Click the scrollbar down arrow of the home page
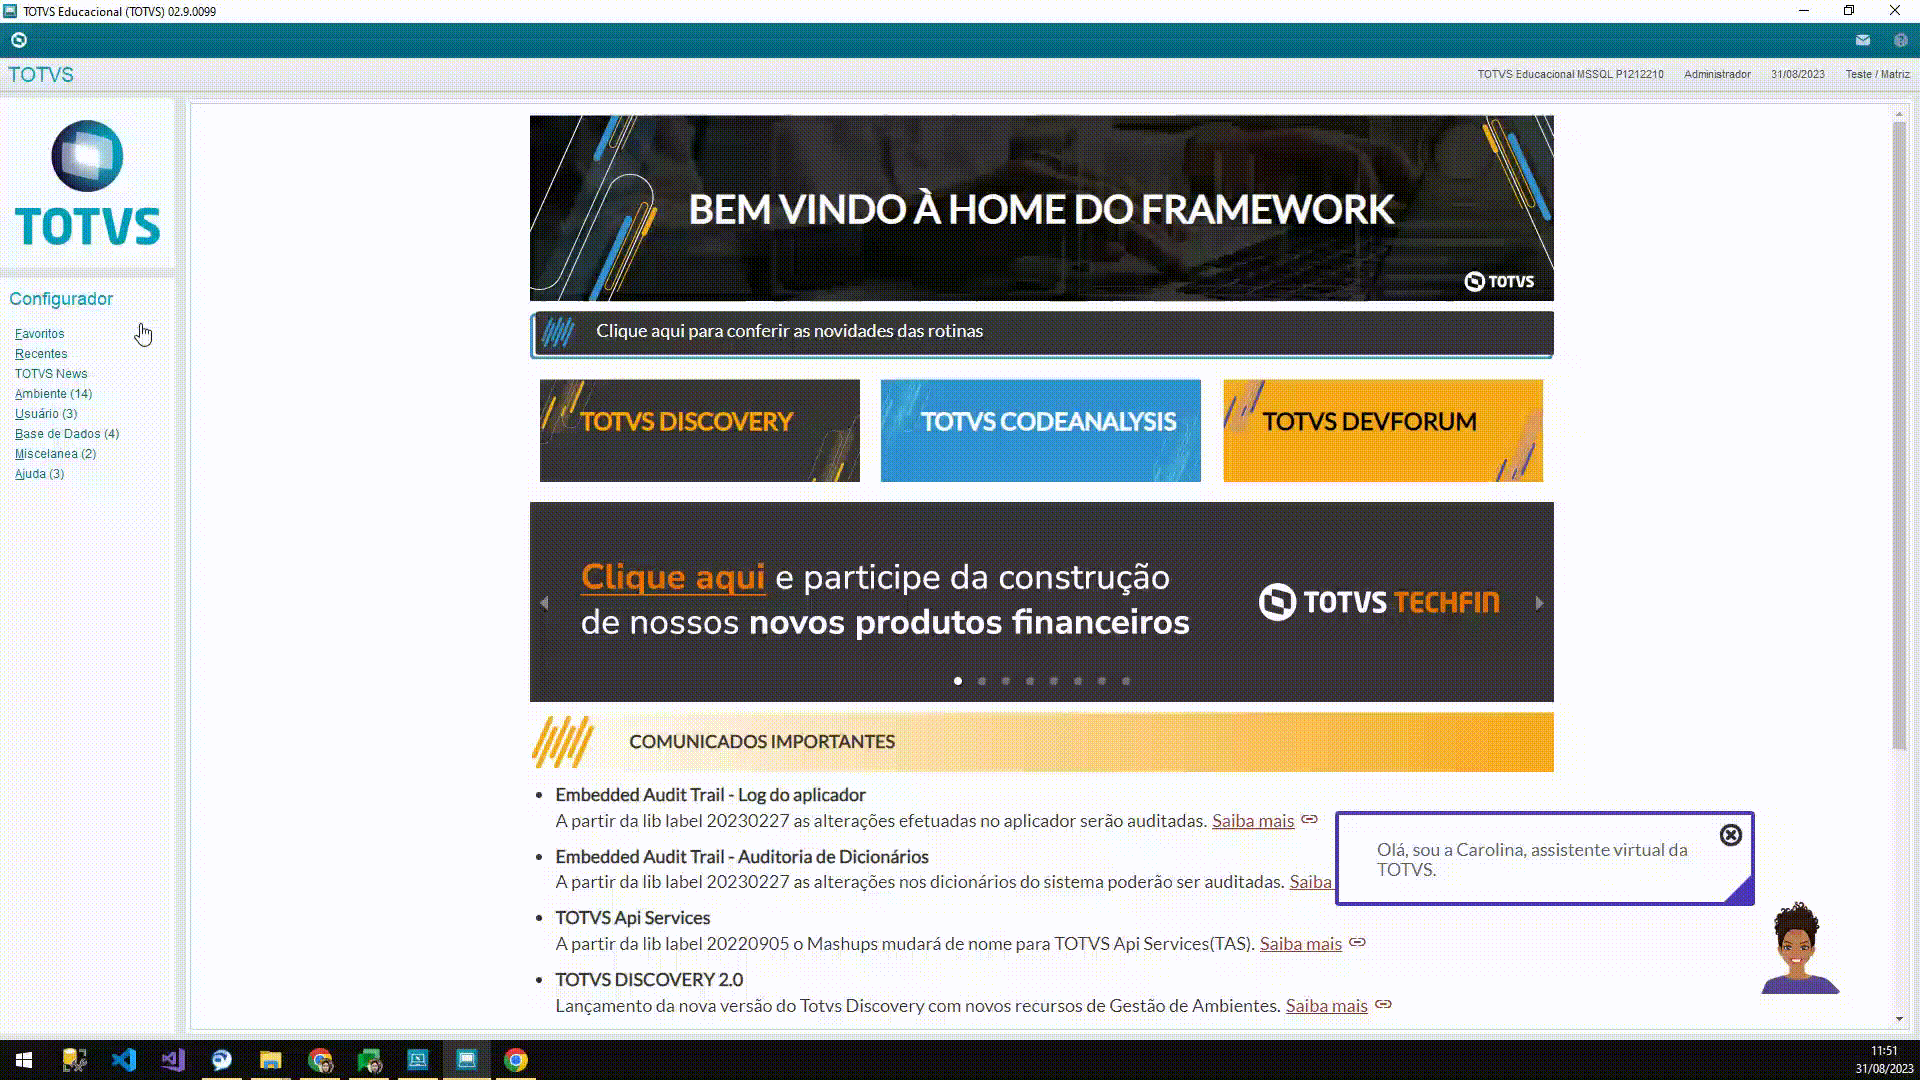The height and width of the screenshot is (1080, 1920). click(x=1899, y=1019)
